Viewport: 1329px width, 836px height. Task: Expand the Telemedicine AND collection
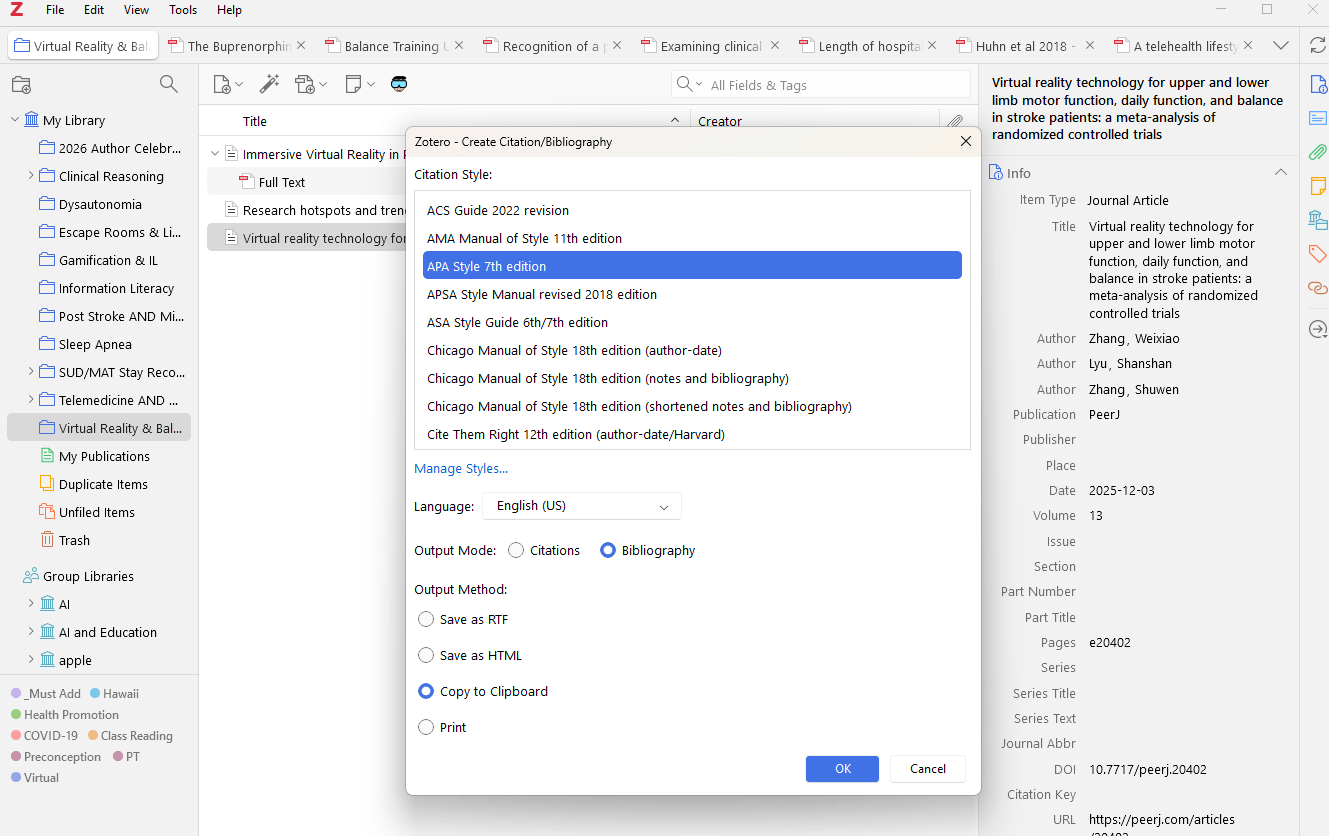point(31,400)
